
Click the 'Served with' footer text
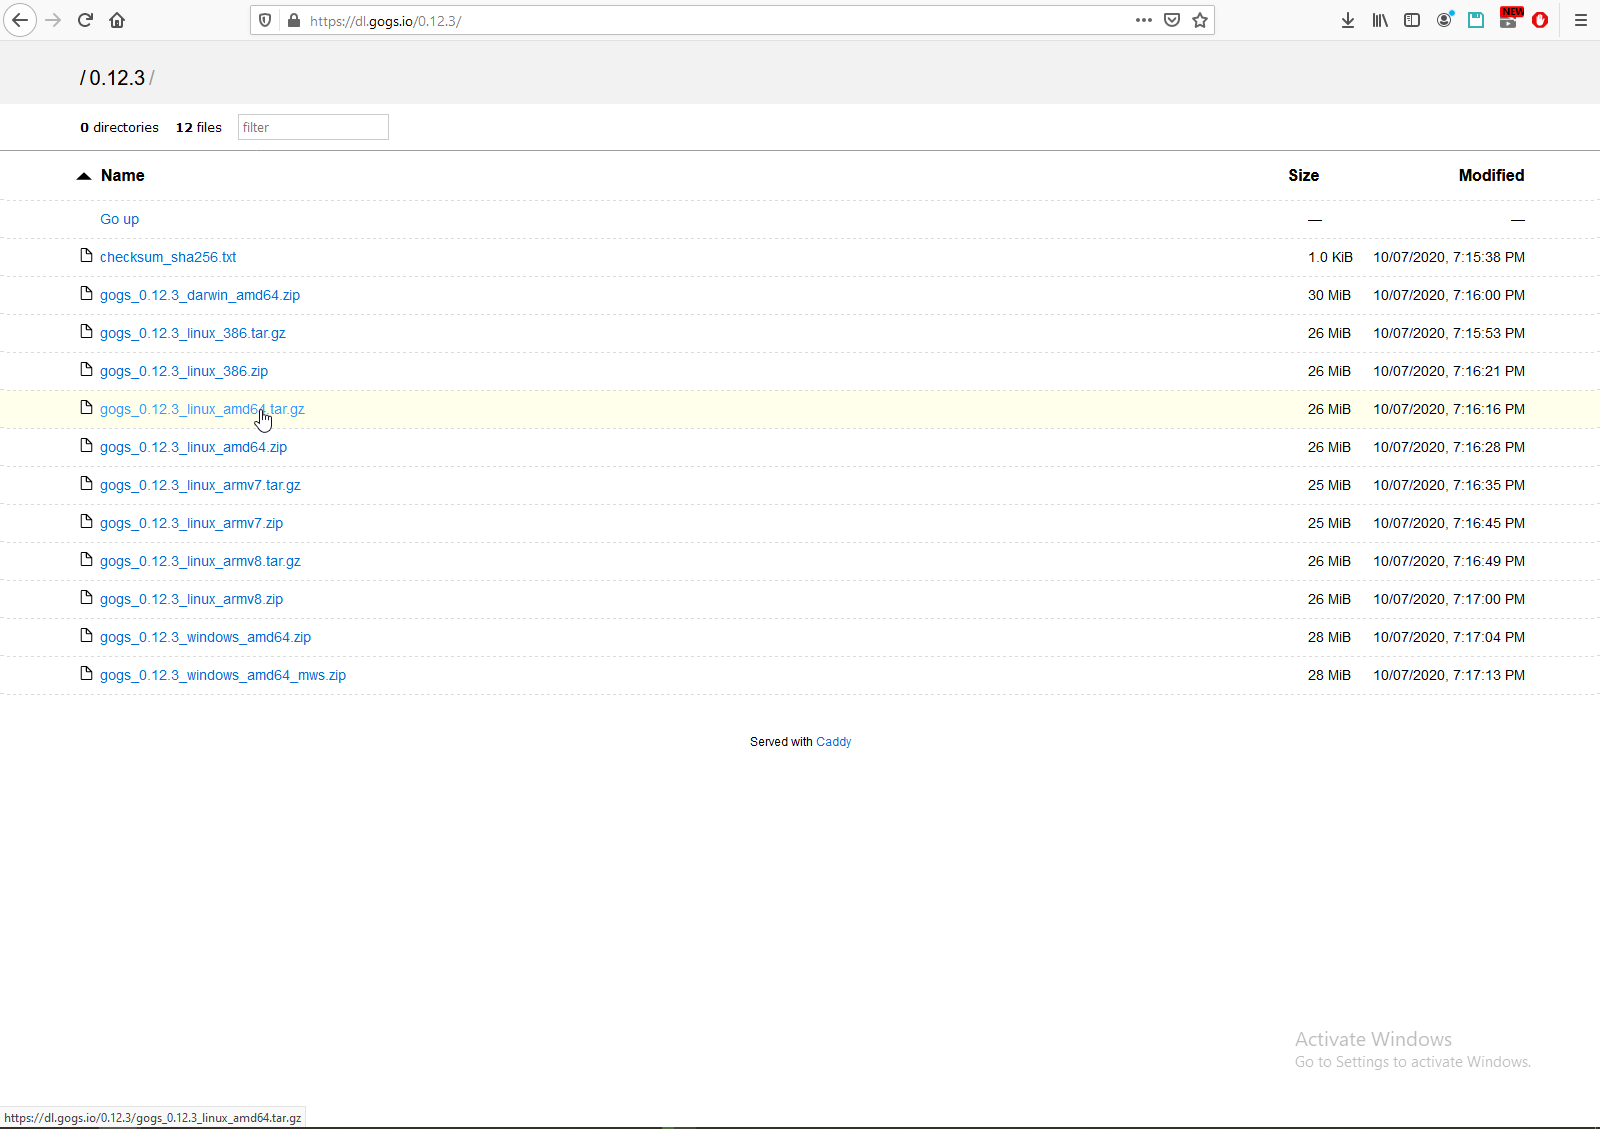[781, 742]
